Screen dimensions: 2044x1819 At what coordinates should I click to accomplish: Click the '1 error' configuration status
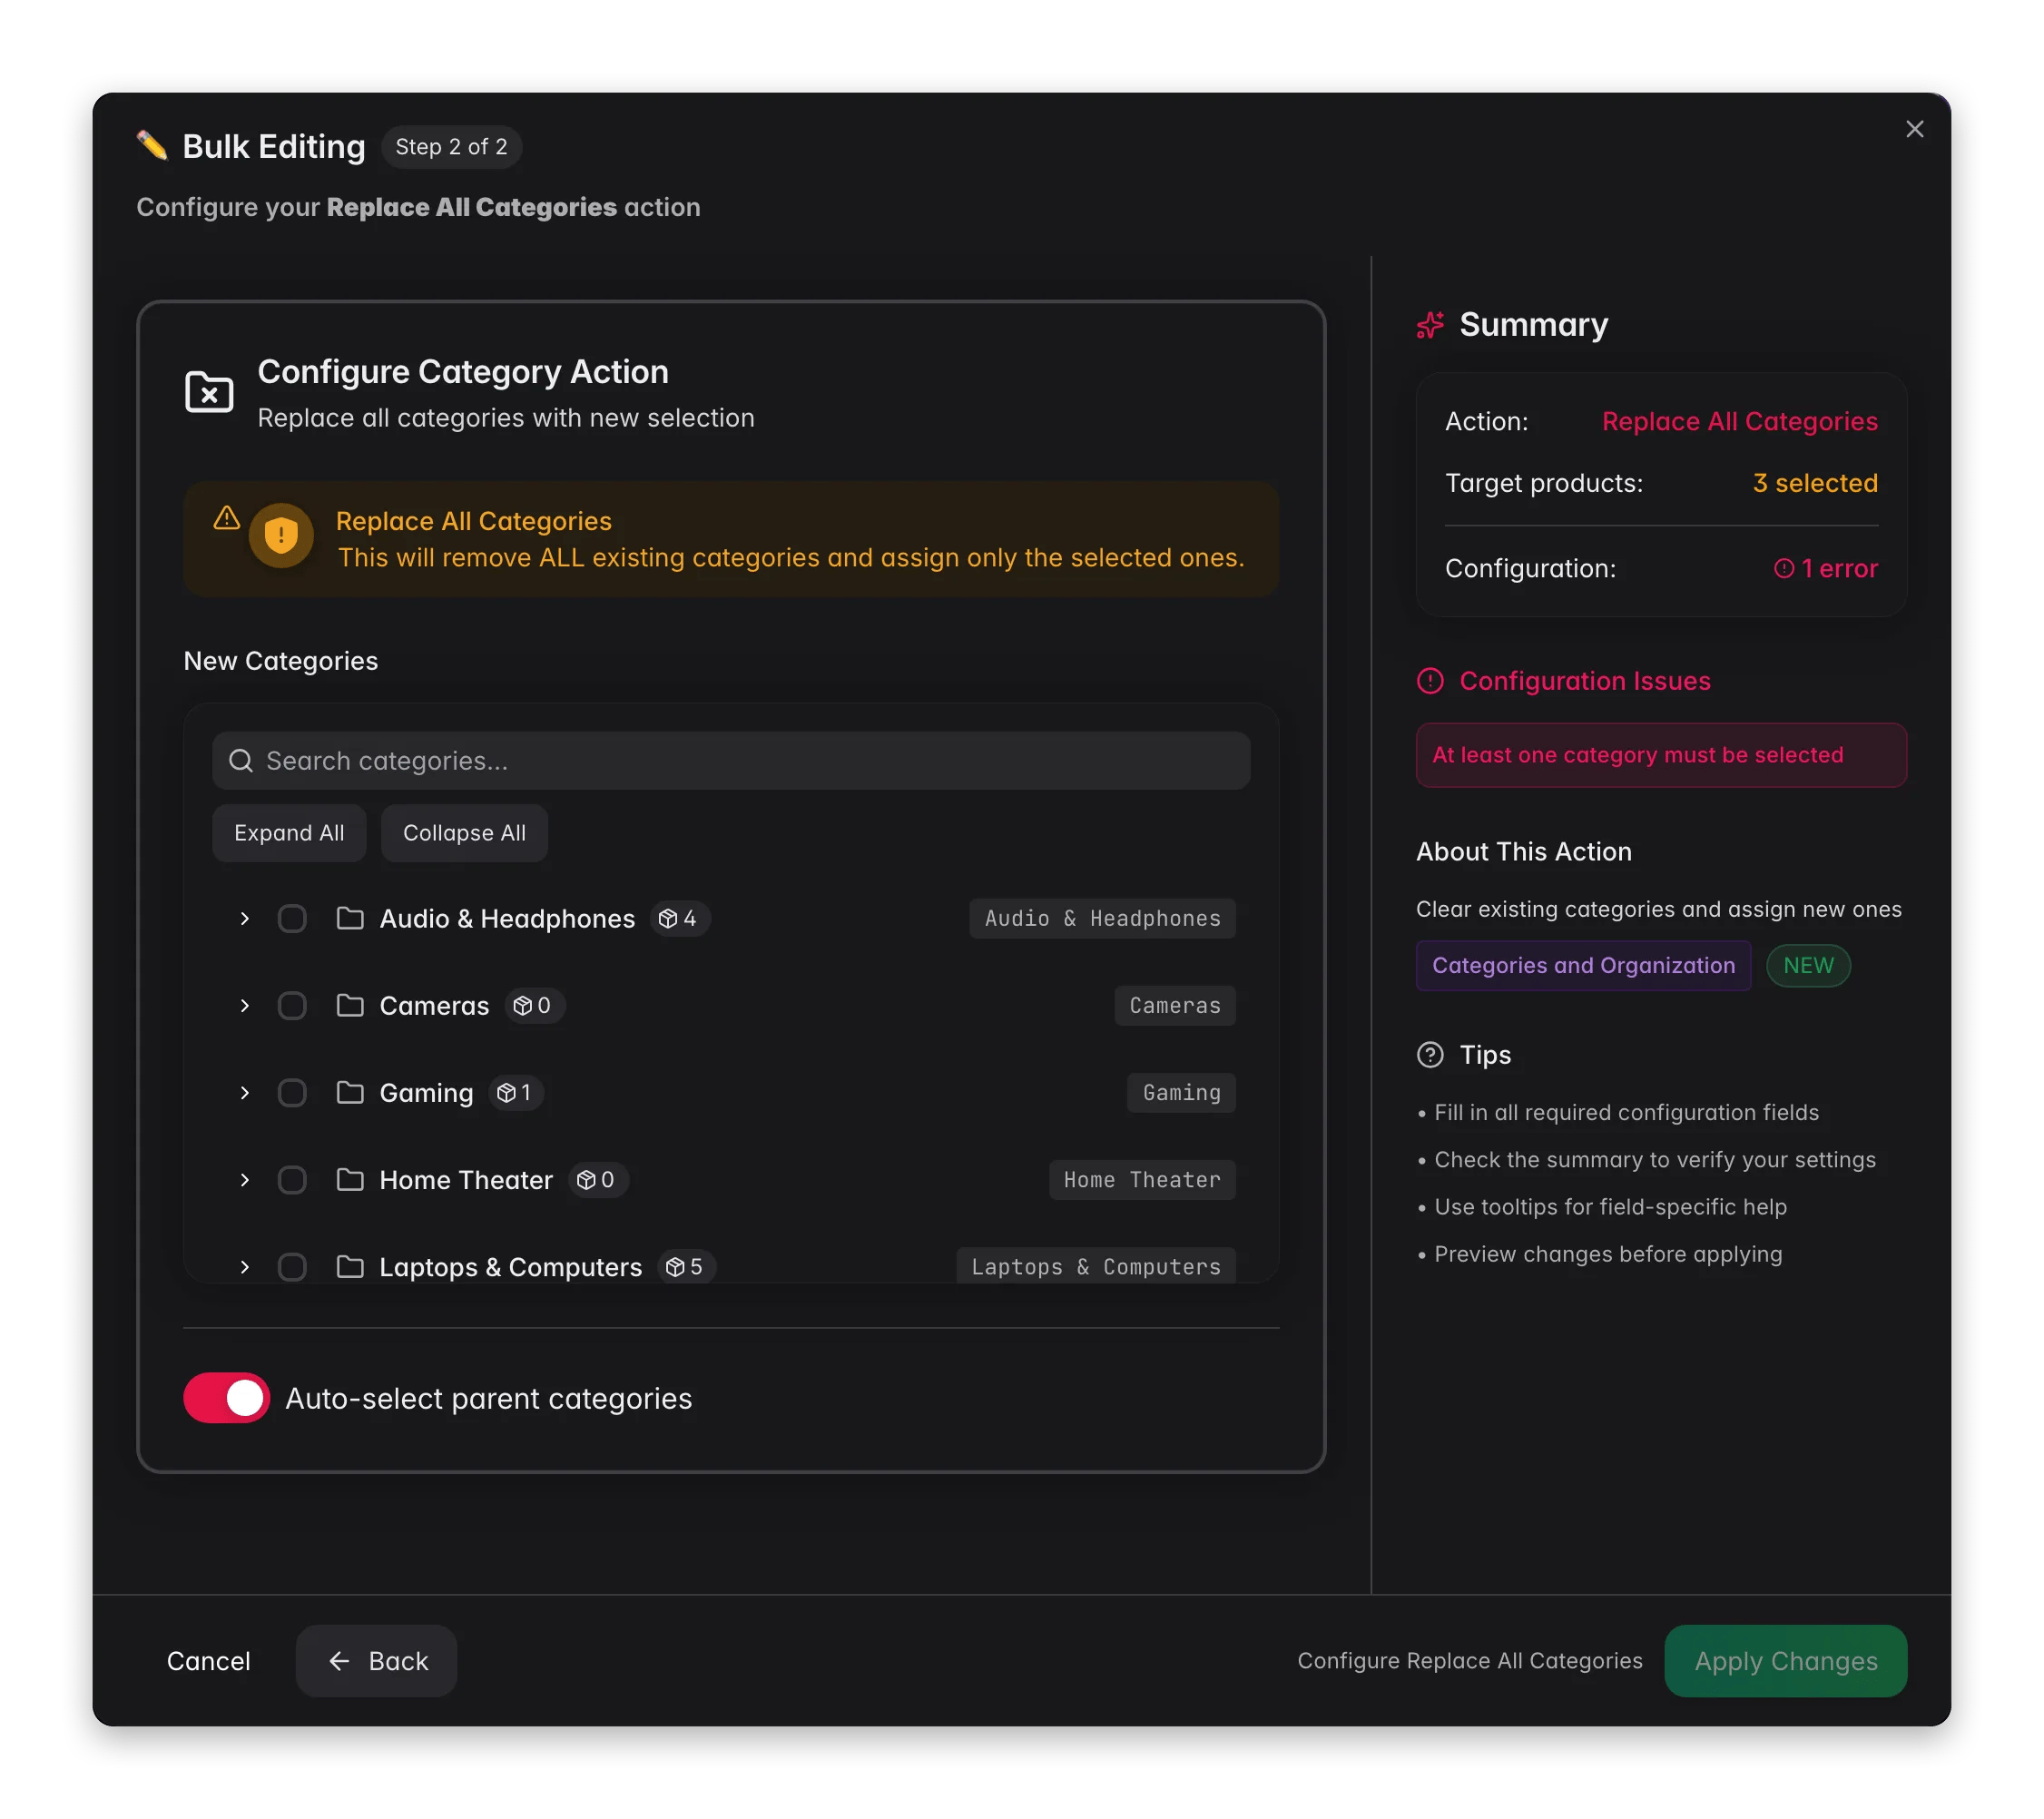pyautogui.click(x=1826, y=568)
